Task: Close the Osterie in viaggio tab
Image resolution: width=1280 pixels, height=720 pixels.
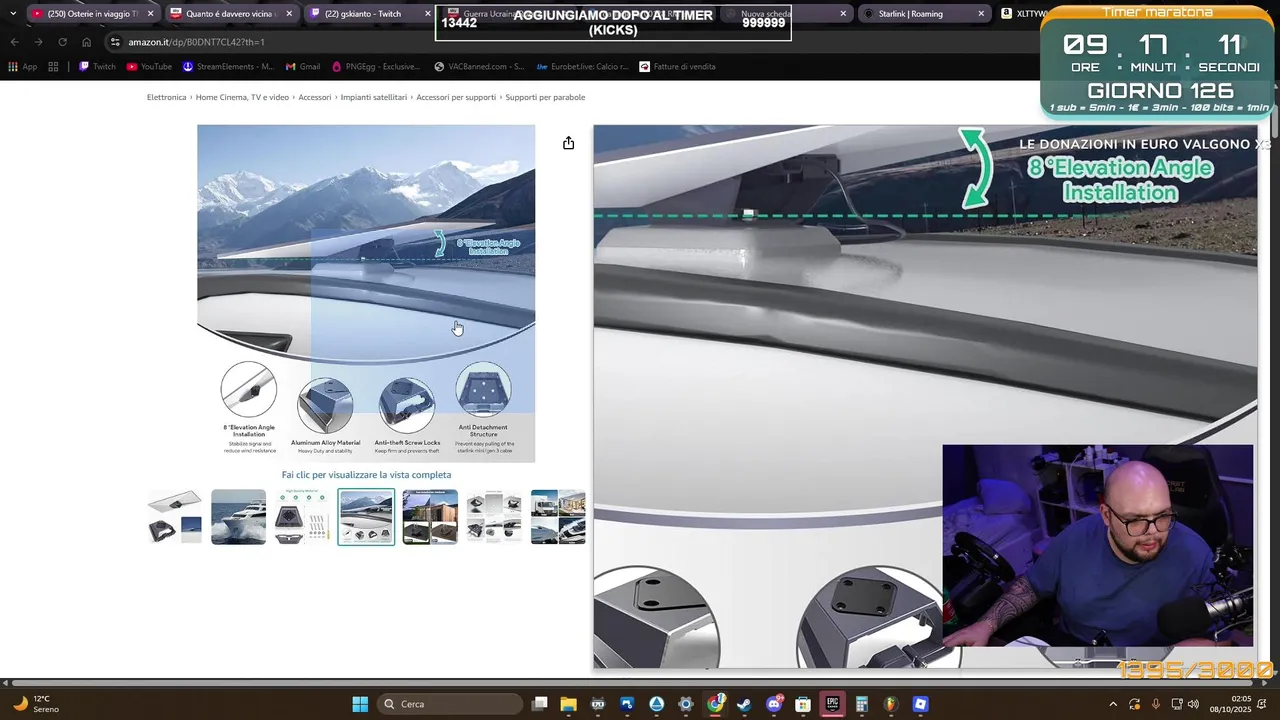Action: pos(151,14)
